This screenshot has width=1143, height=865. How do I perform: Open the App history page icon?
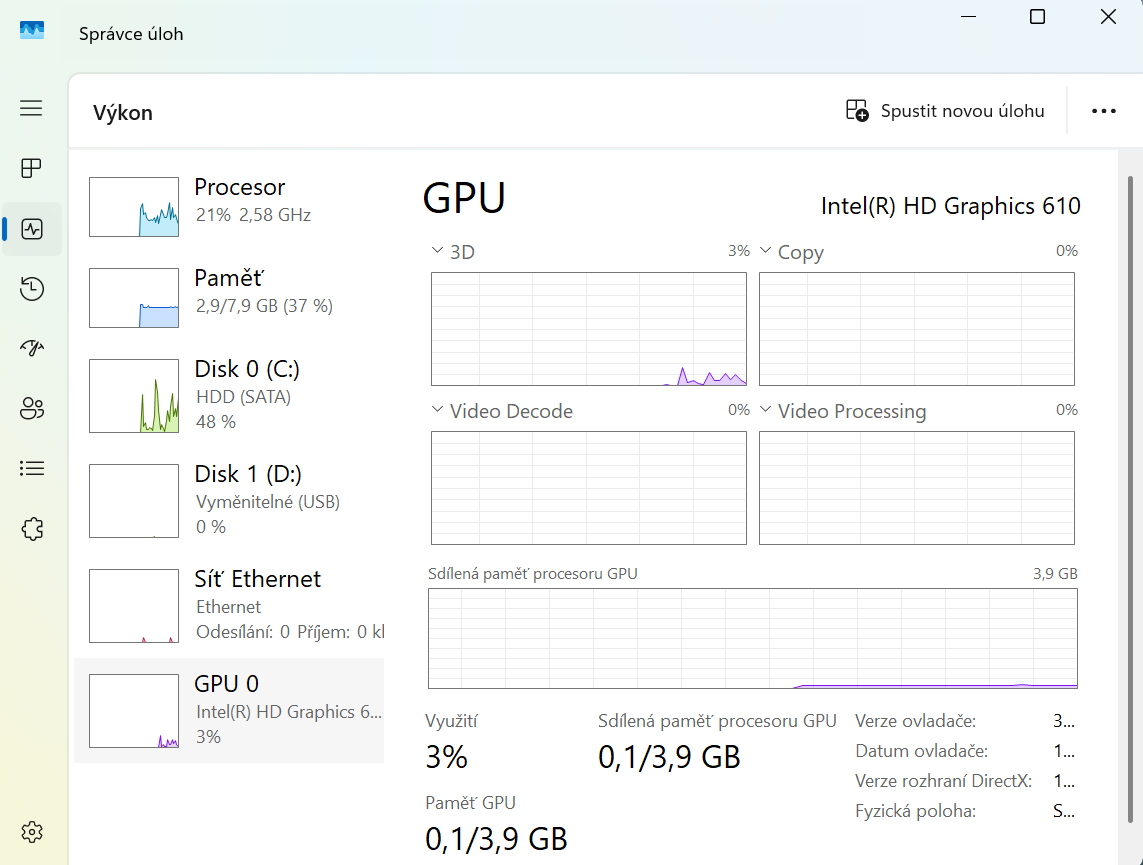[31, 289]
